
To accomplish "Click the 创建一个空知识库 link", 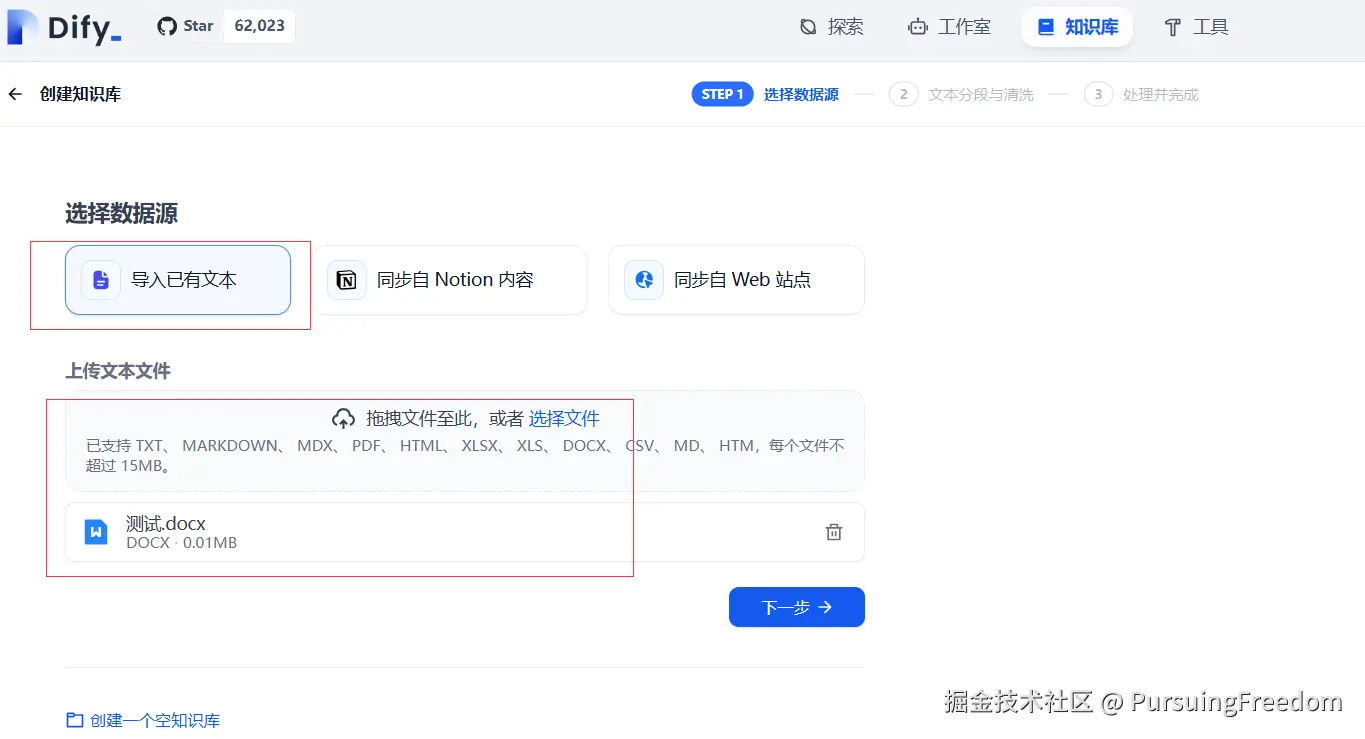I will pos(155,720).
